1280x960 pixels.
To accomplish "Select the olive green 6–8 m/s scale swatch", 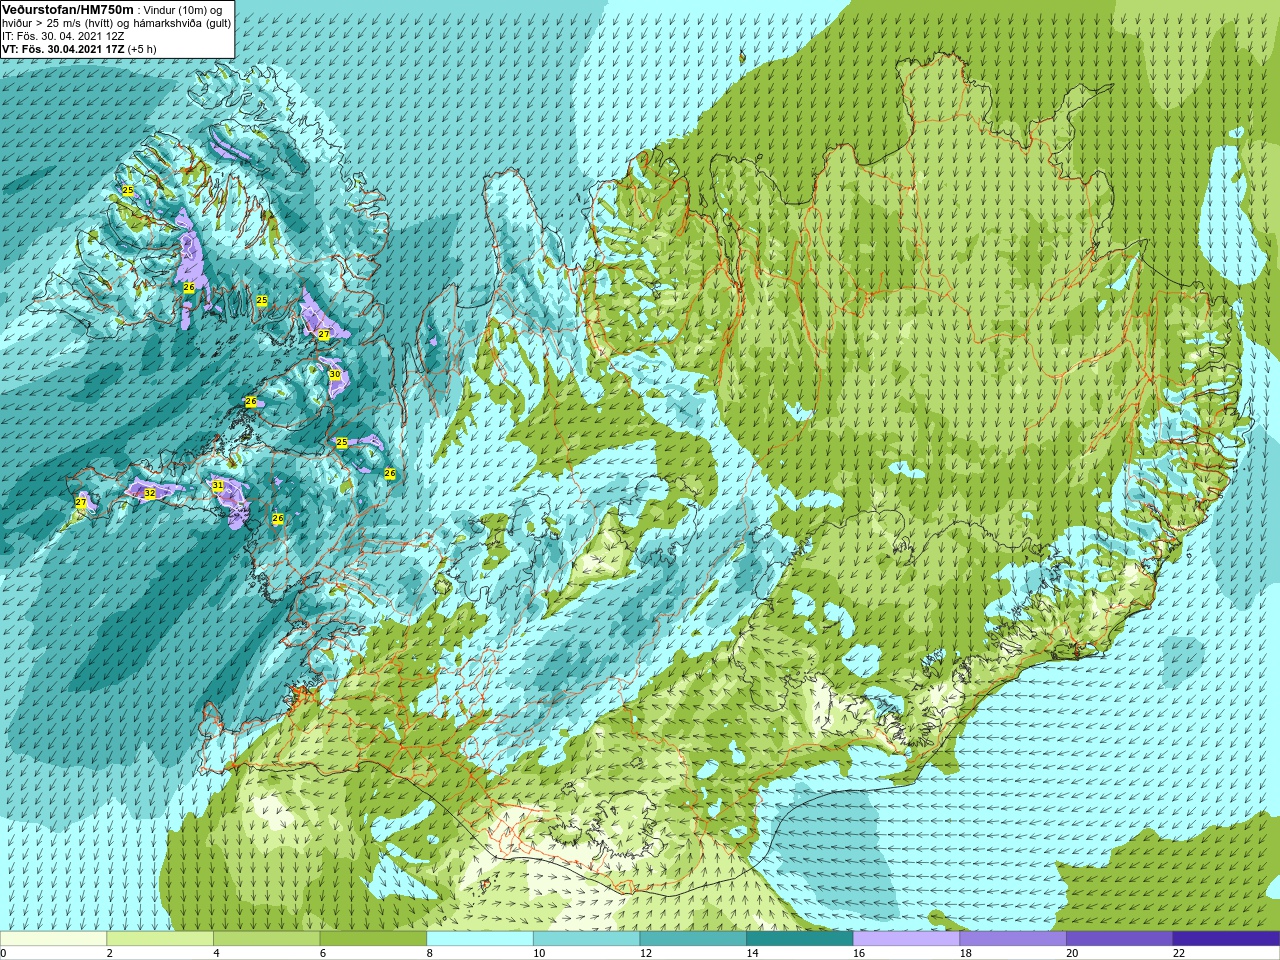I will (x=373, y=939).
